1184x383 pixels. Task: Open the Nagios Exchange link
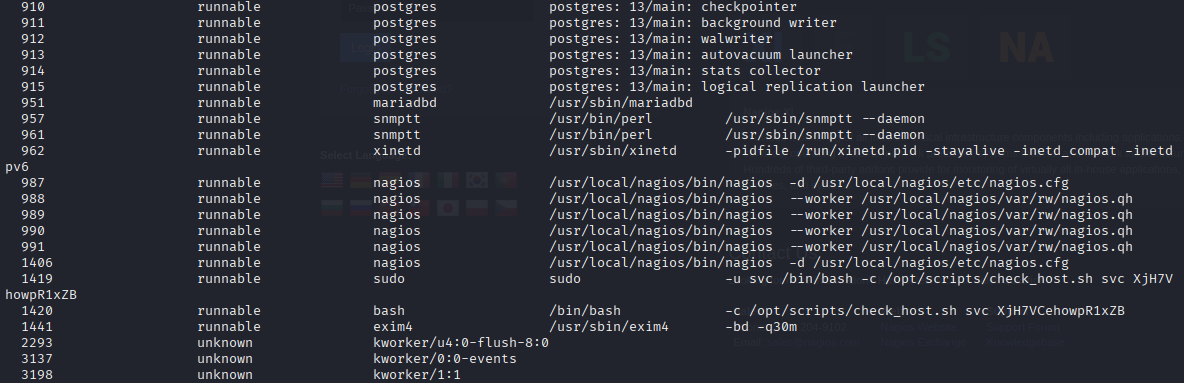coord(923,342)
